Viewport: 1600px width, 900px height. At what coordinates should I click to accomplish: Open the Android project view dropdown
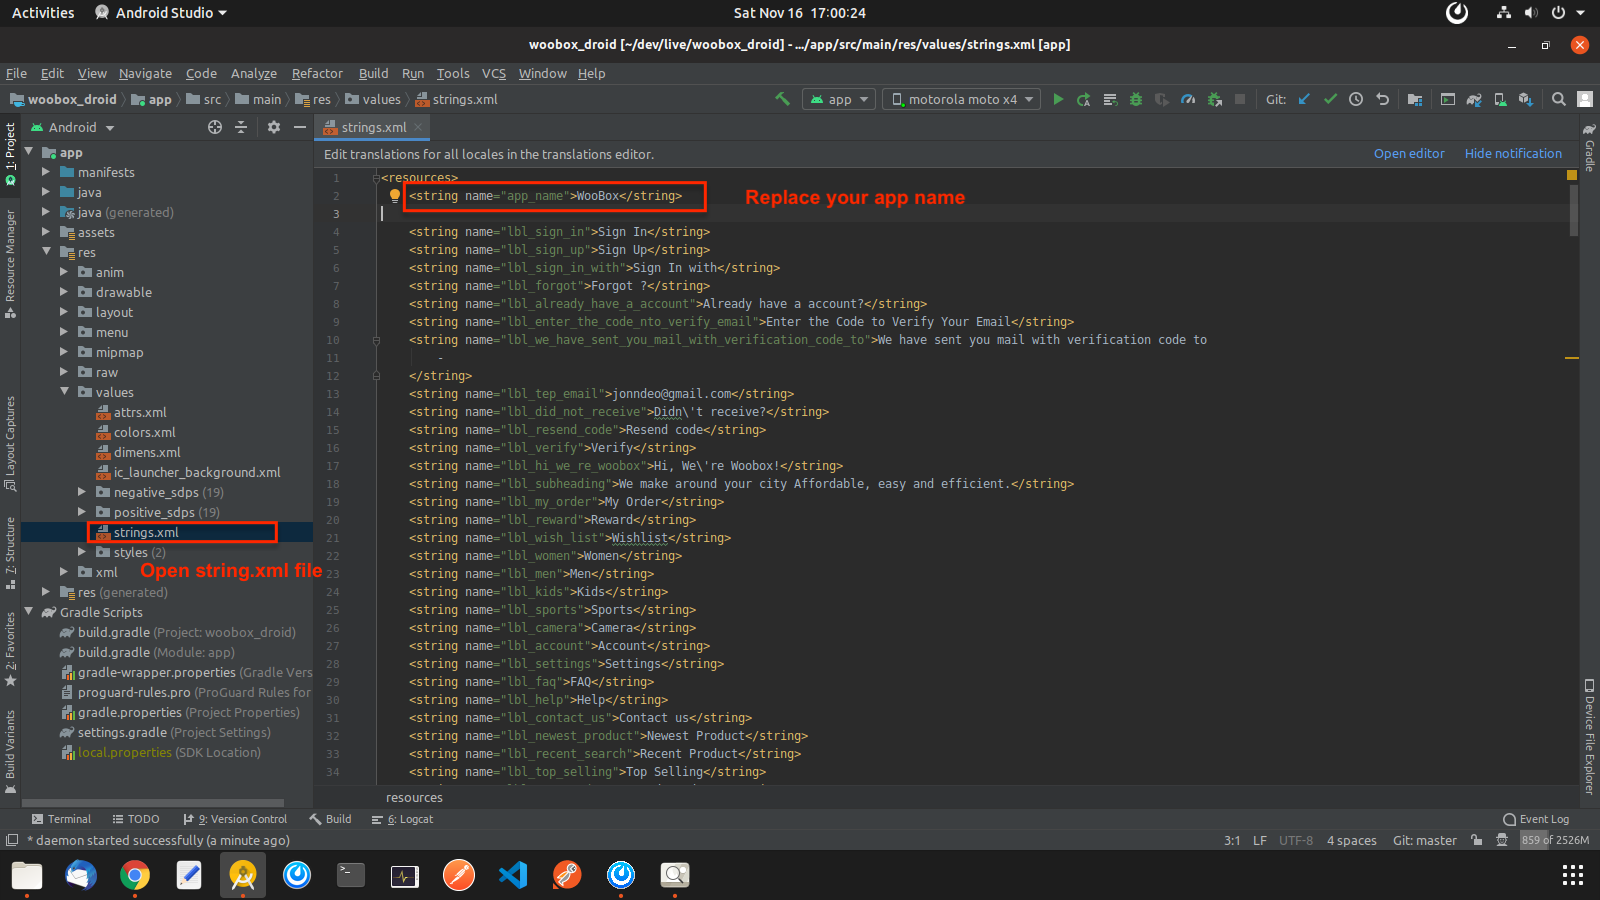tap(72, 127)
